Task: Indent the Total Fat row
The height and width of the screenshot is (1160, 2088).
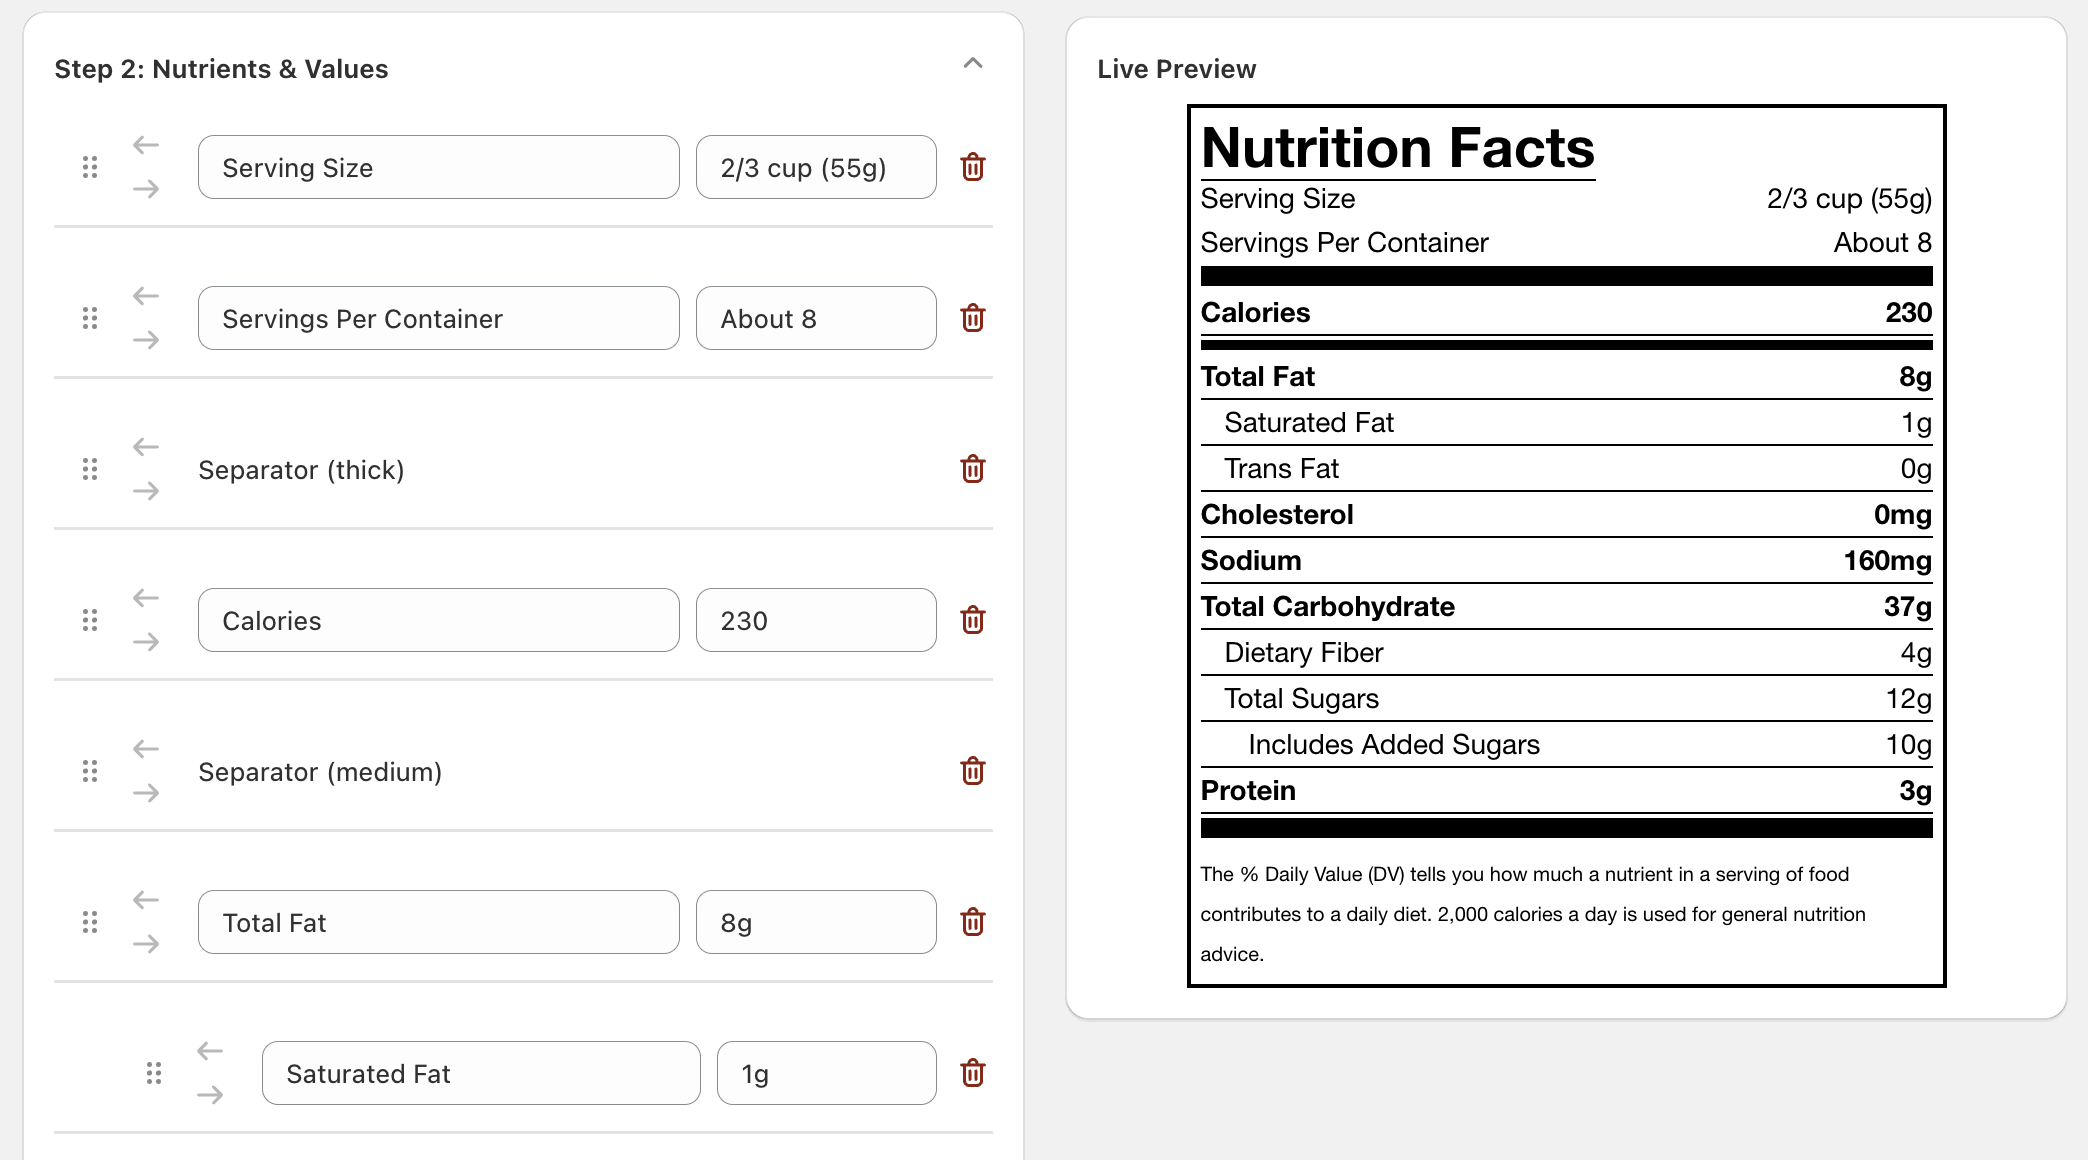Action: pos(146,944)
